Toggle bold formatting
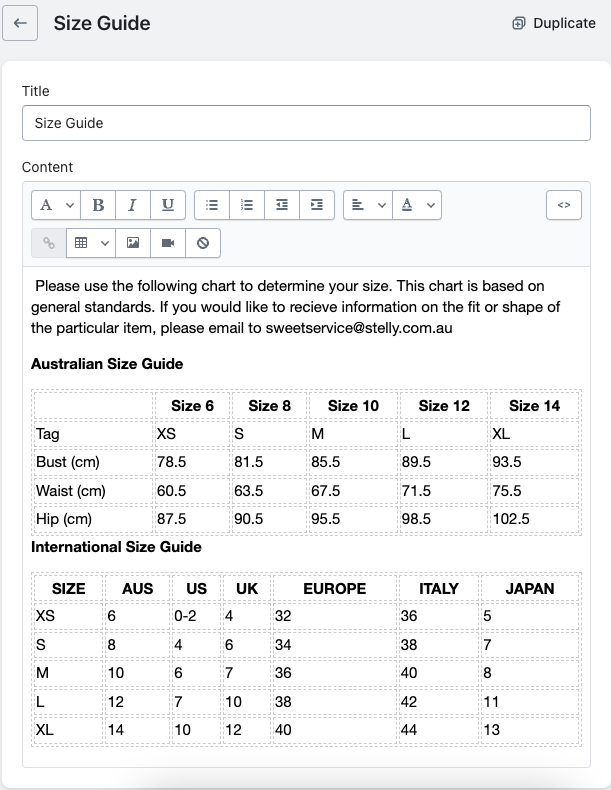Screen dimensions: 611x790 tap(98, 205)
